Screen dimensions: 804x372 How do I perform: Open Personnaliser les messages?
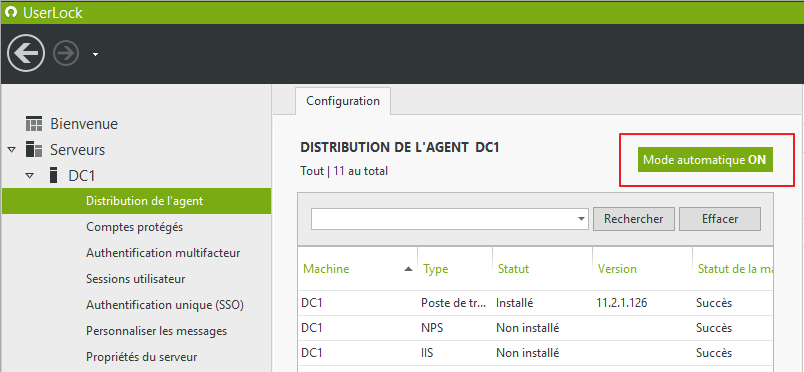point(156,331)
